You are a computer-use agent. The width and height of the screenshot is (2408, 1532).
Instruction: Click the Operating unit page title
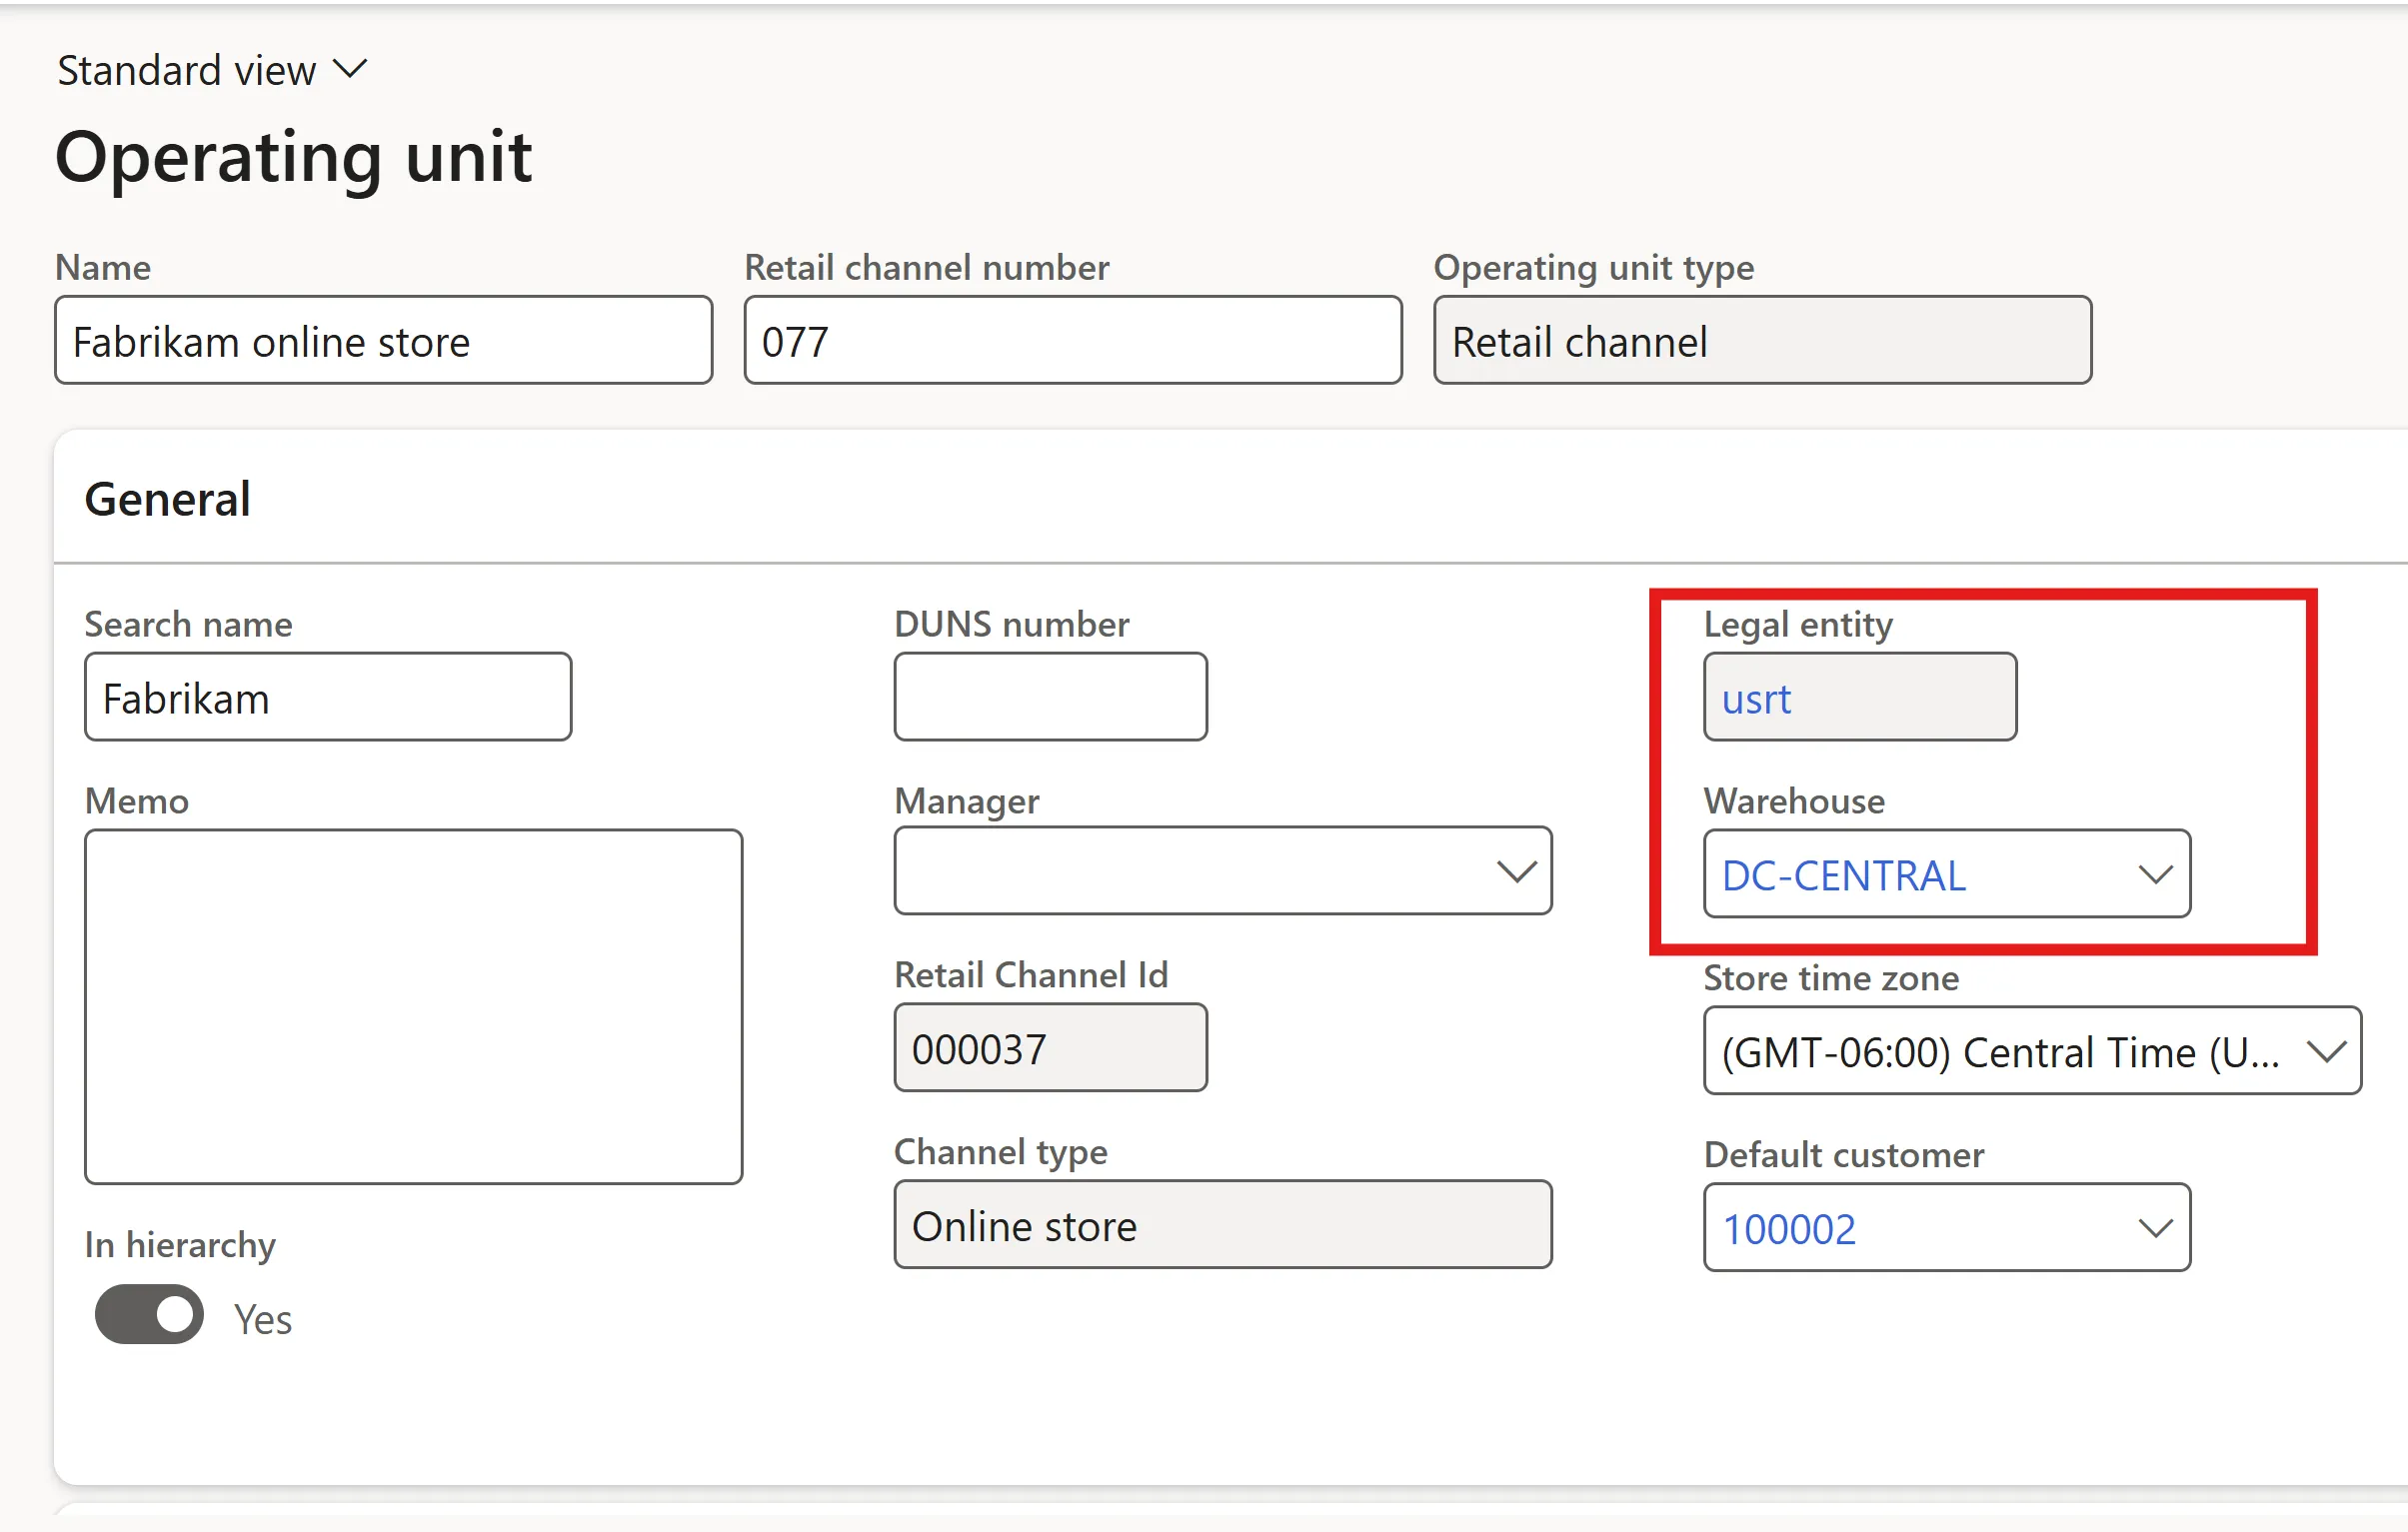click(294, 158)
